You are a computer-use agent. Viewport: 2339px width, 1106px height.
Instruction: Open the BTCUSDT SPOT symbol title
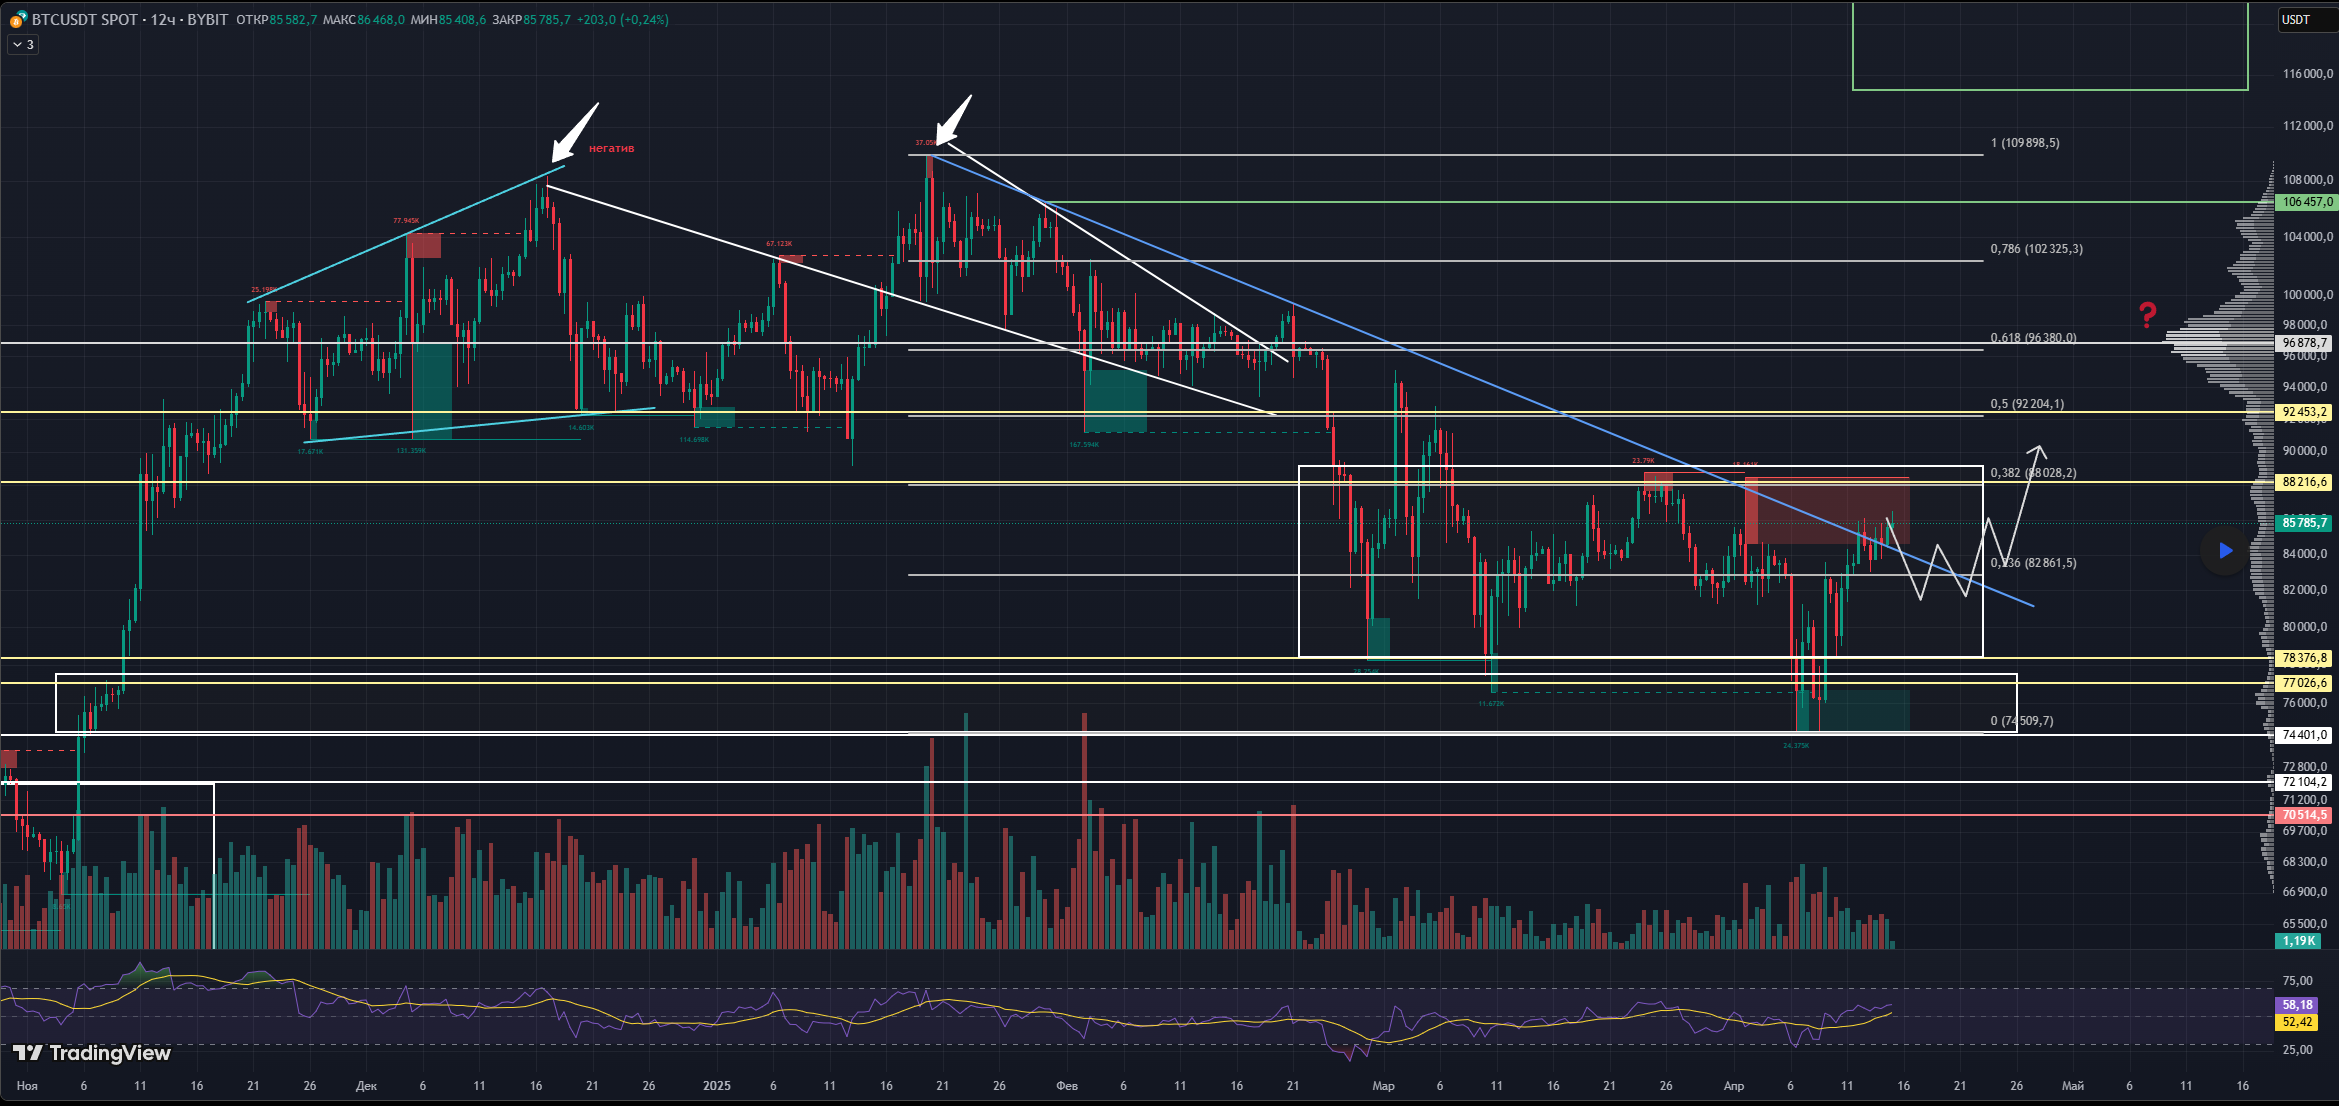[x=85, y=19]
